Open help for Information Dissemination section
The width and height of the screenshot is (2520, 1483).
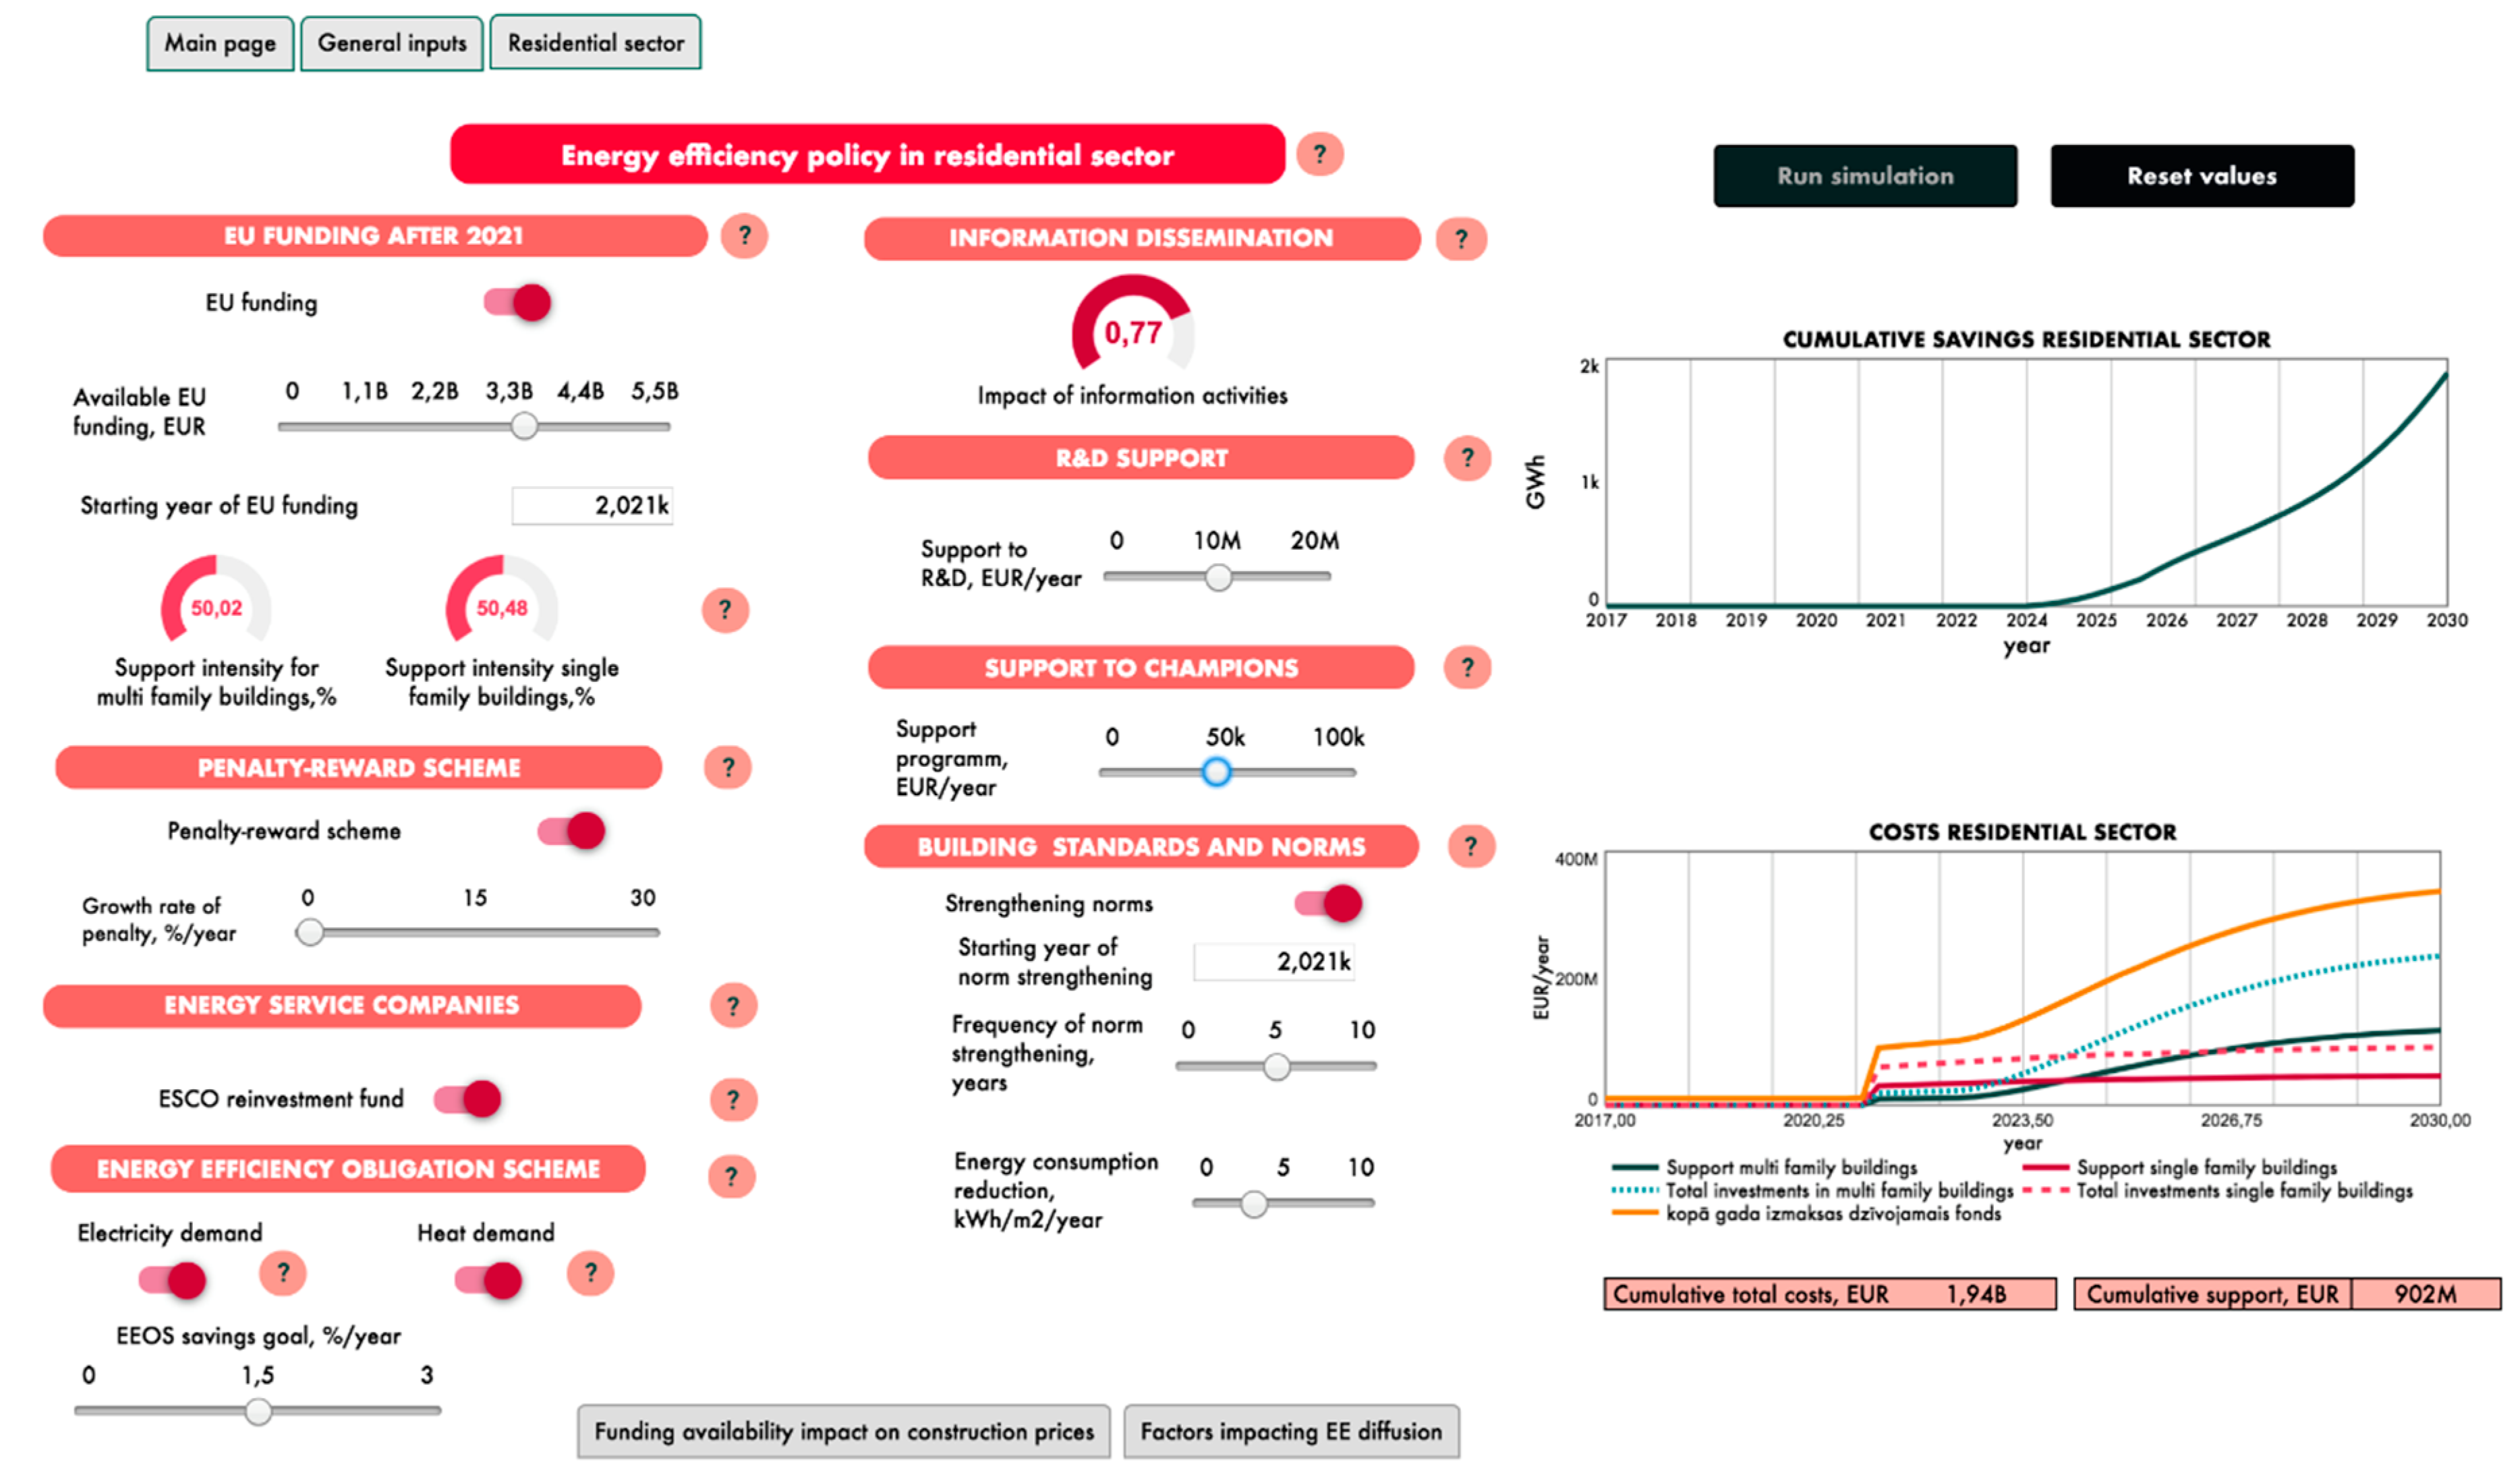(1461, 239)
